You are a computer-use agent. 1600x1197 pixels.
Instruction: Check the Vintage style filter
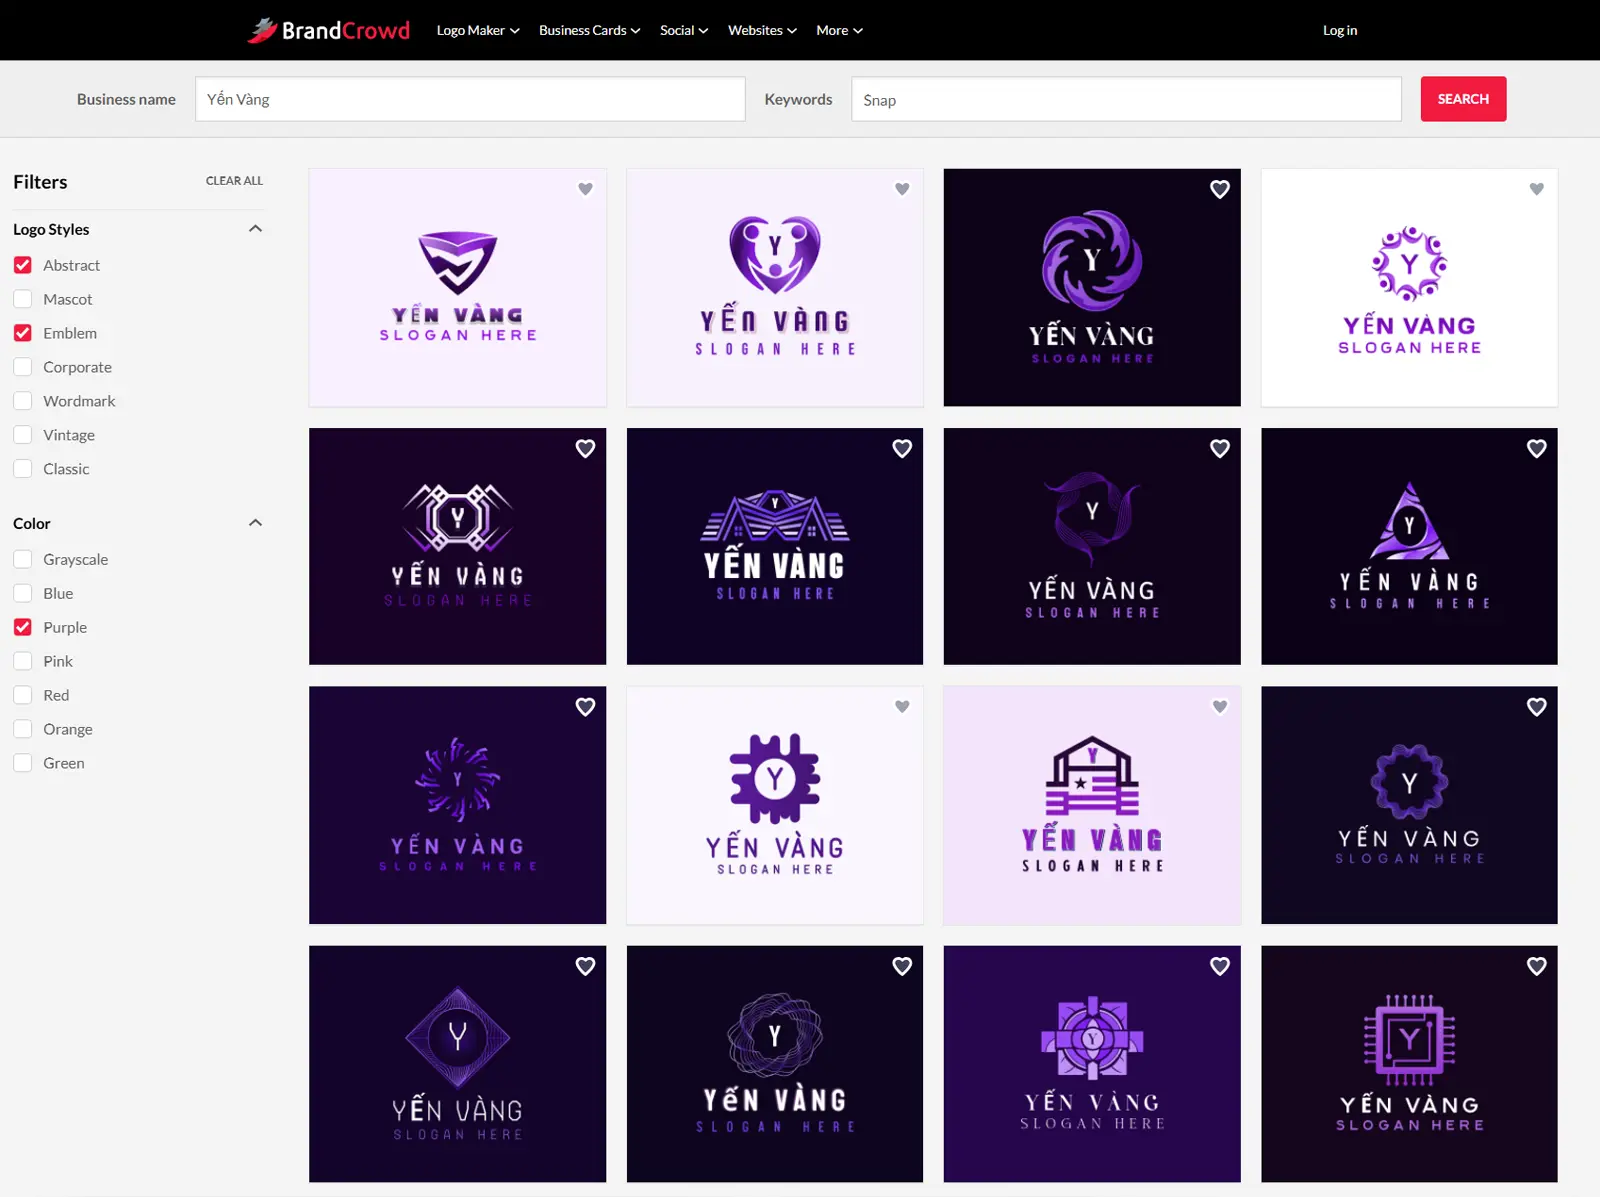23,435
